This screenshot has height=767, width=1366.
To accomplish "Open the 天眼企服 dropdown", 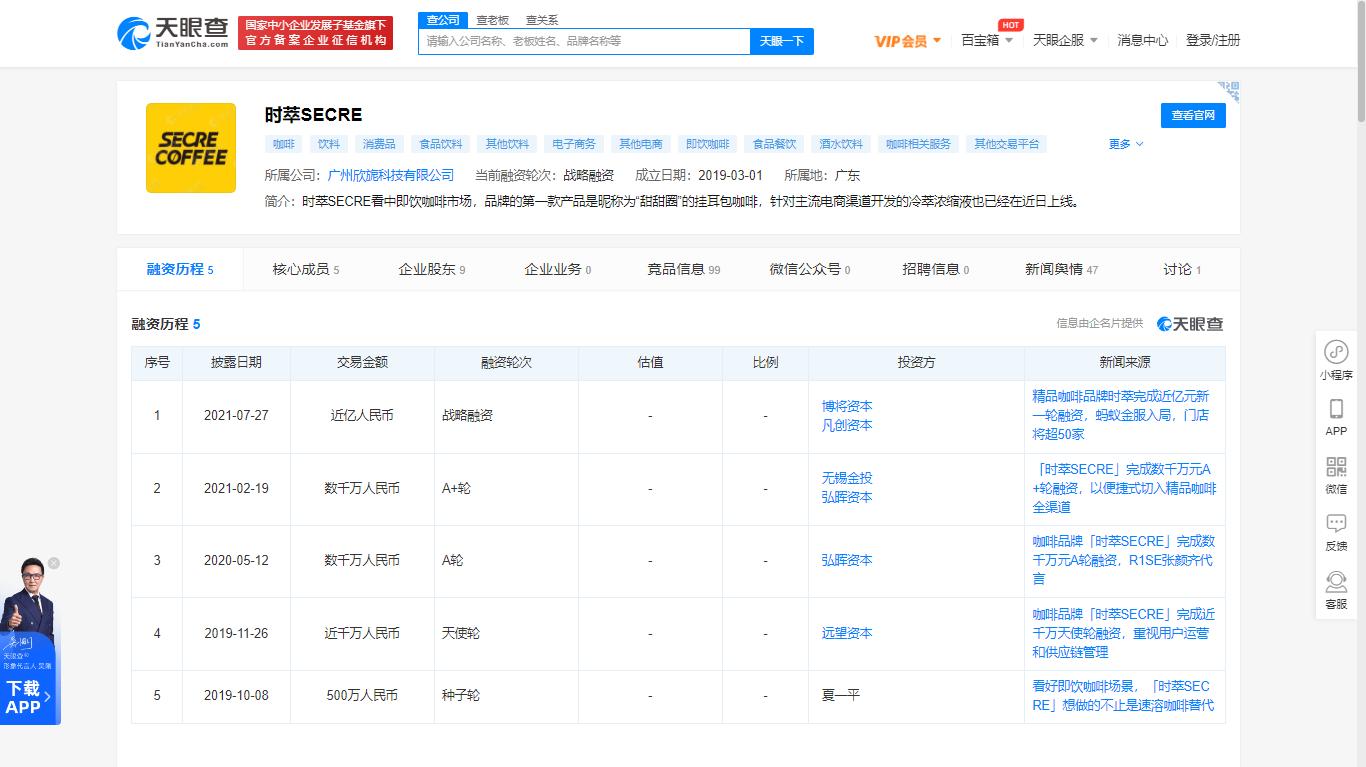I will point(1065,41).
